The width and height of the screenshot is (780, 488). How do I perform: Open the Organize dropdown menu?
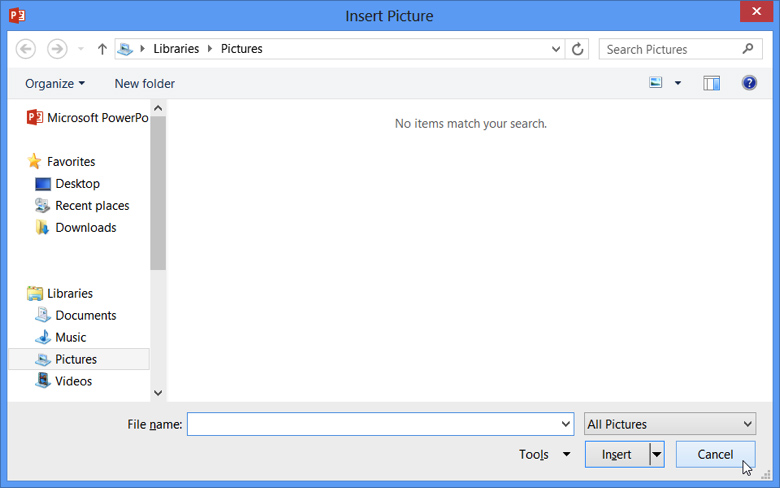(x=55, y=83)
